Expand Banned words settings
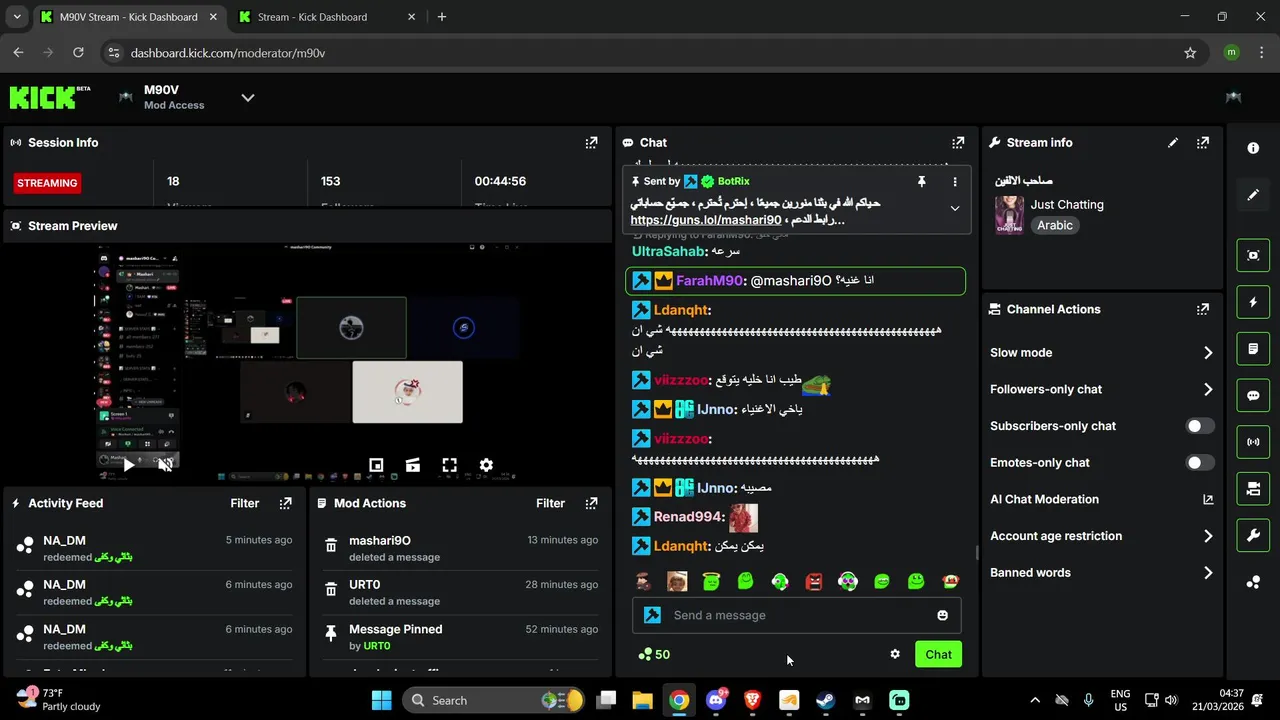This screenshot has width=1280, height=720. (1101, 573)
